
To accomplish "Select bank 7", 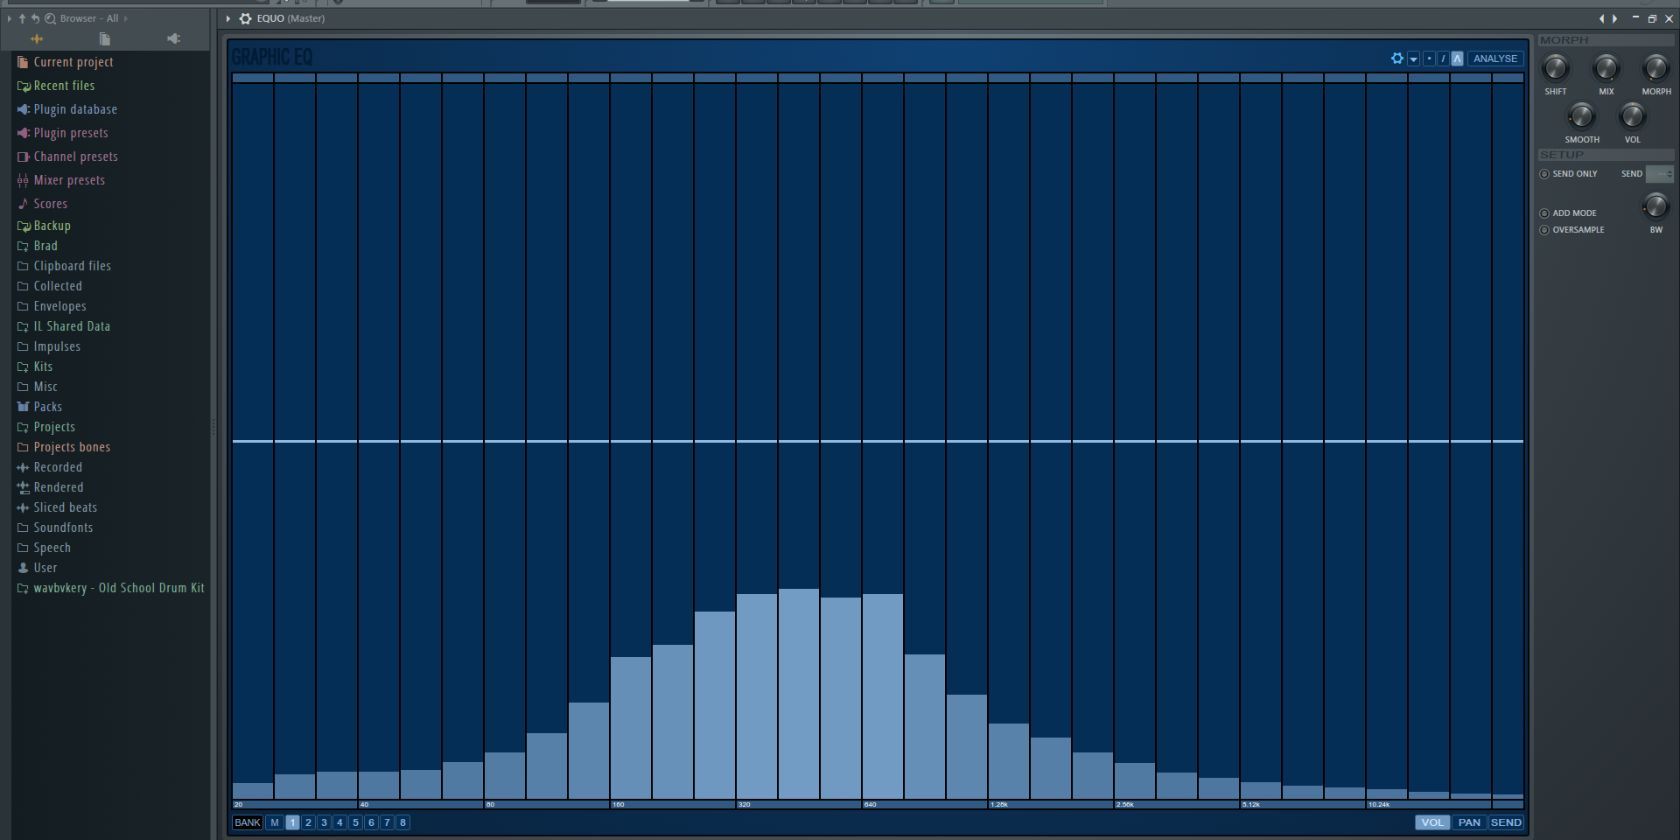I will point(387,822).
